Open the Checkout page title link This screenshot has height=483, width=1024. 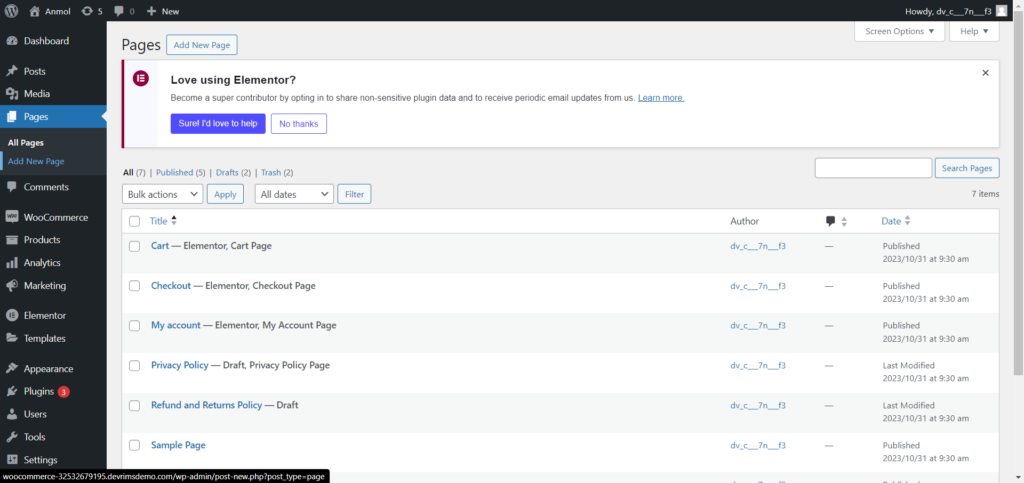pyautogui.click(x=171, y=286)
